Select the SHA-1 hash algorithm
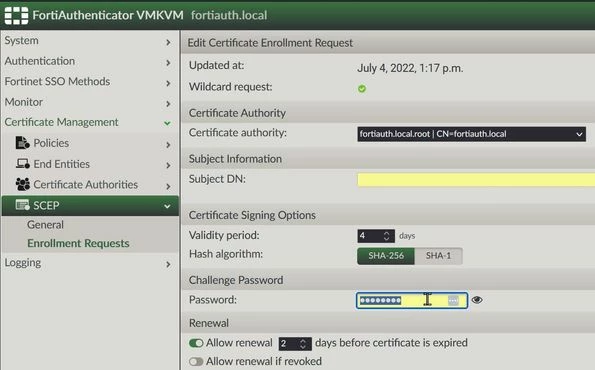 pyautogui.click(x=438, y=256)
